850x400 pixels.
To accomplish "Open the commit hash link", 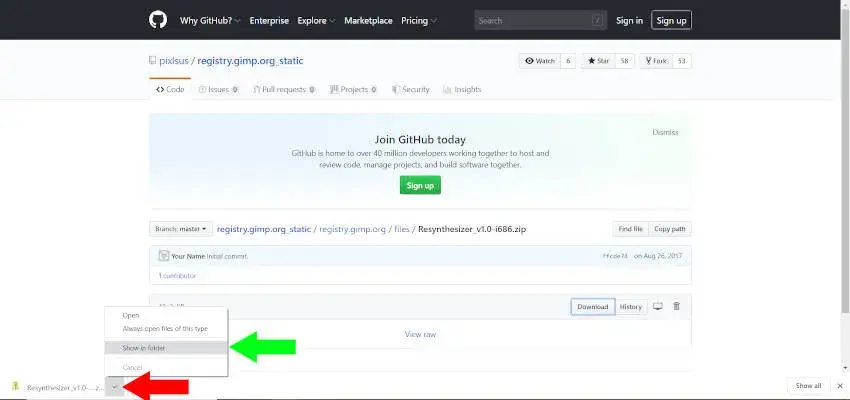I will point(615,256).
